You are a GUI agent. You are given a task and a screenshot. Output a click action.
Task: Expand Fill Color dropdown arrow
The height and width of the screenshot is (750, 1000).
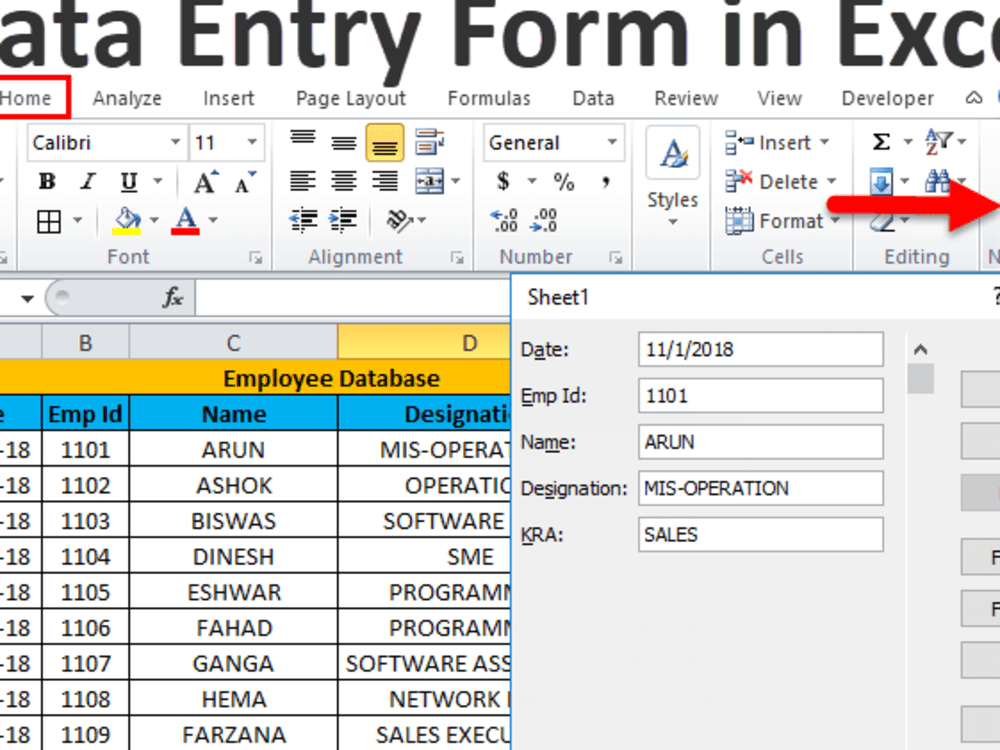pyautogui.click(x=154, y=221)
